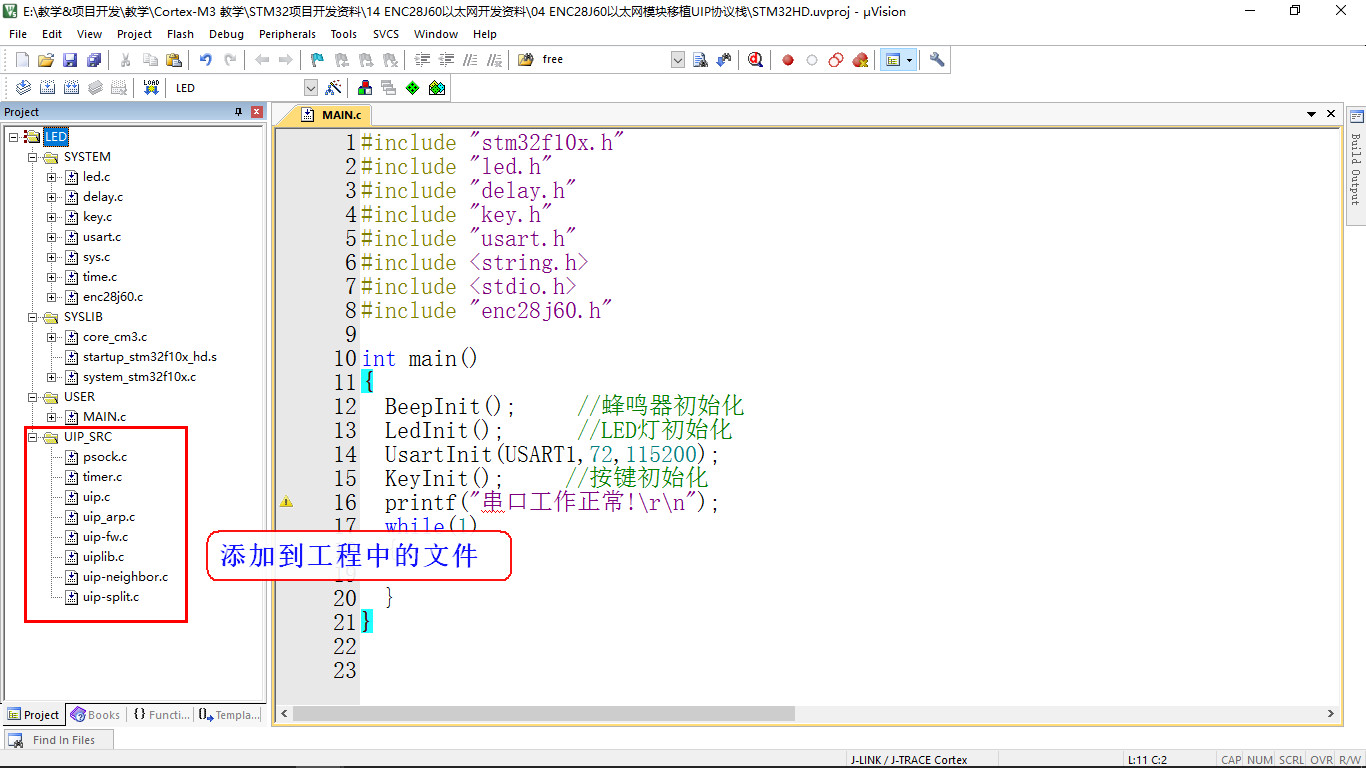Click the Download (LOAD) to flash icon
The height and width of the screenshot is (768, 1366).
click(x=151, y=88)
